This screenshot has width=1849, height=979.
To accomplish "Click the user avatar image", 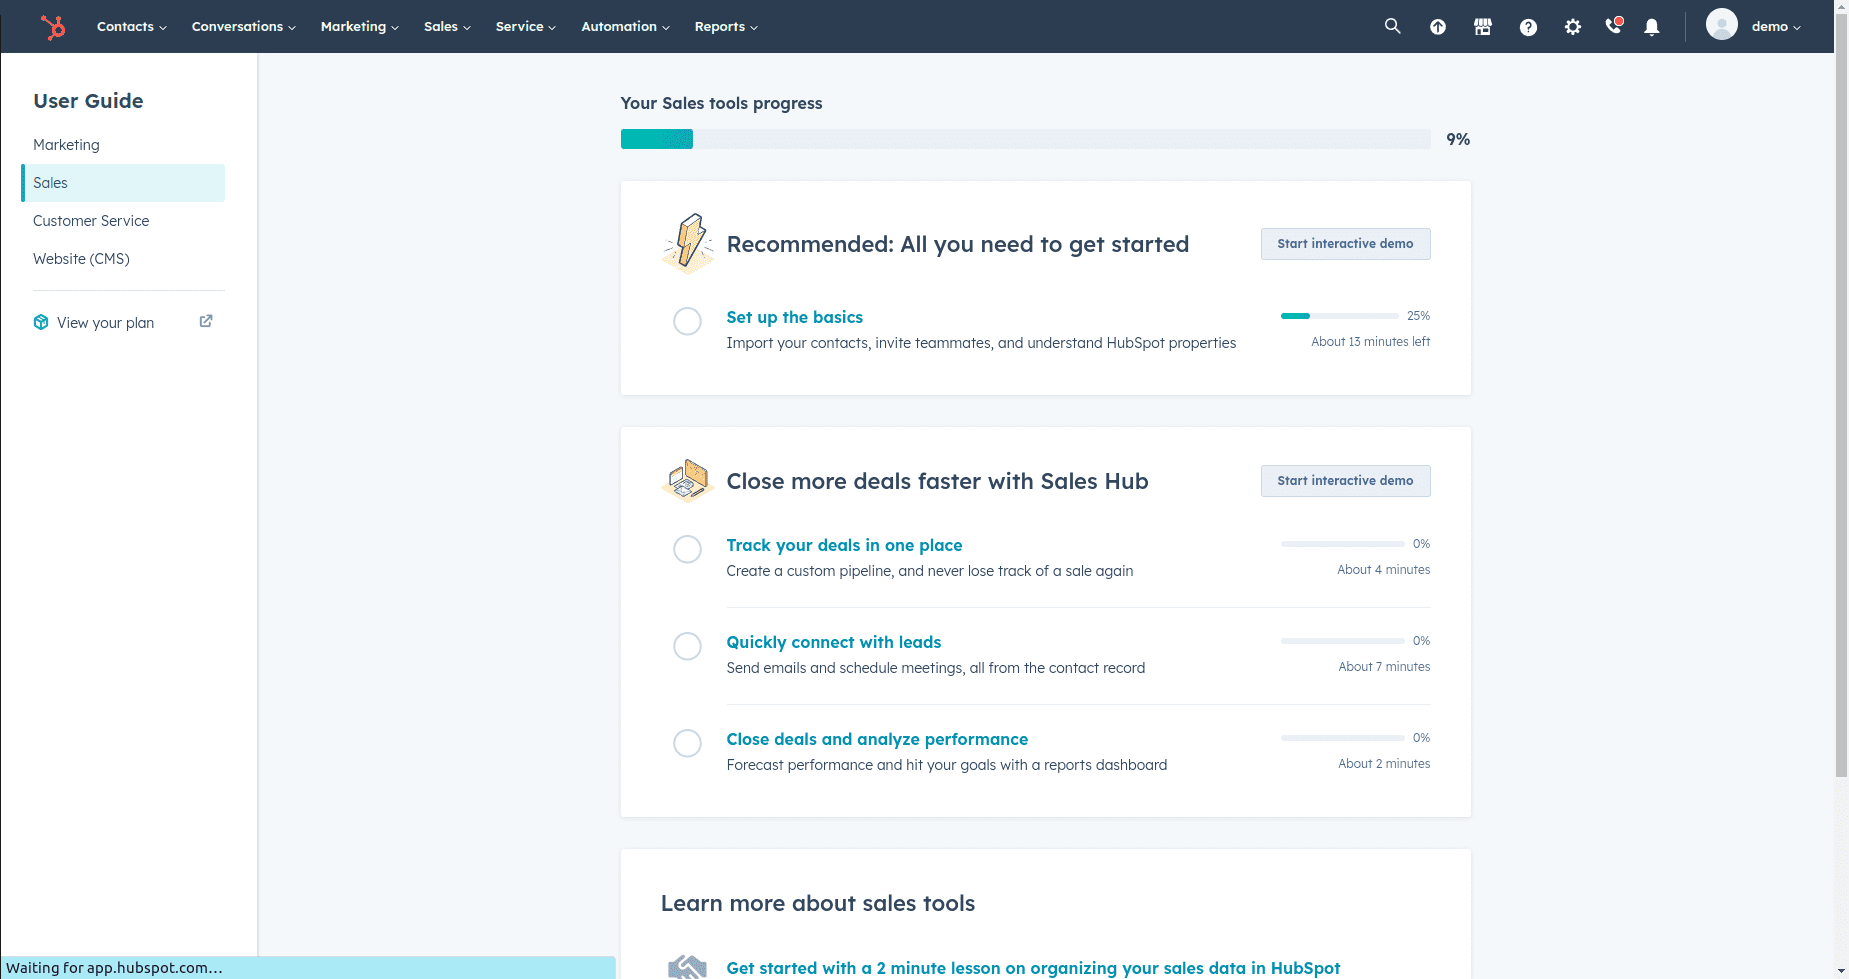I will 1721,24.
